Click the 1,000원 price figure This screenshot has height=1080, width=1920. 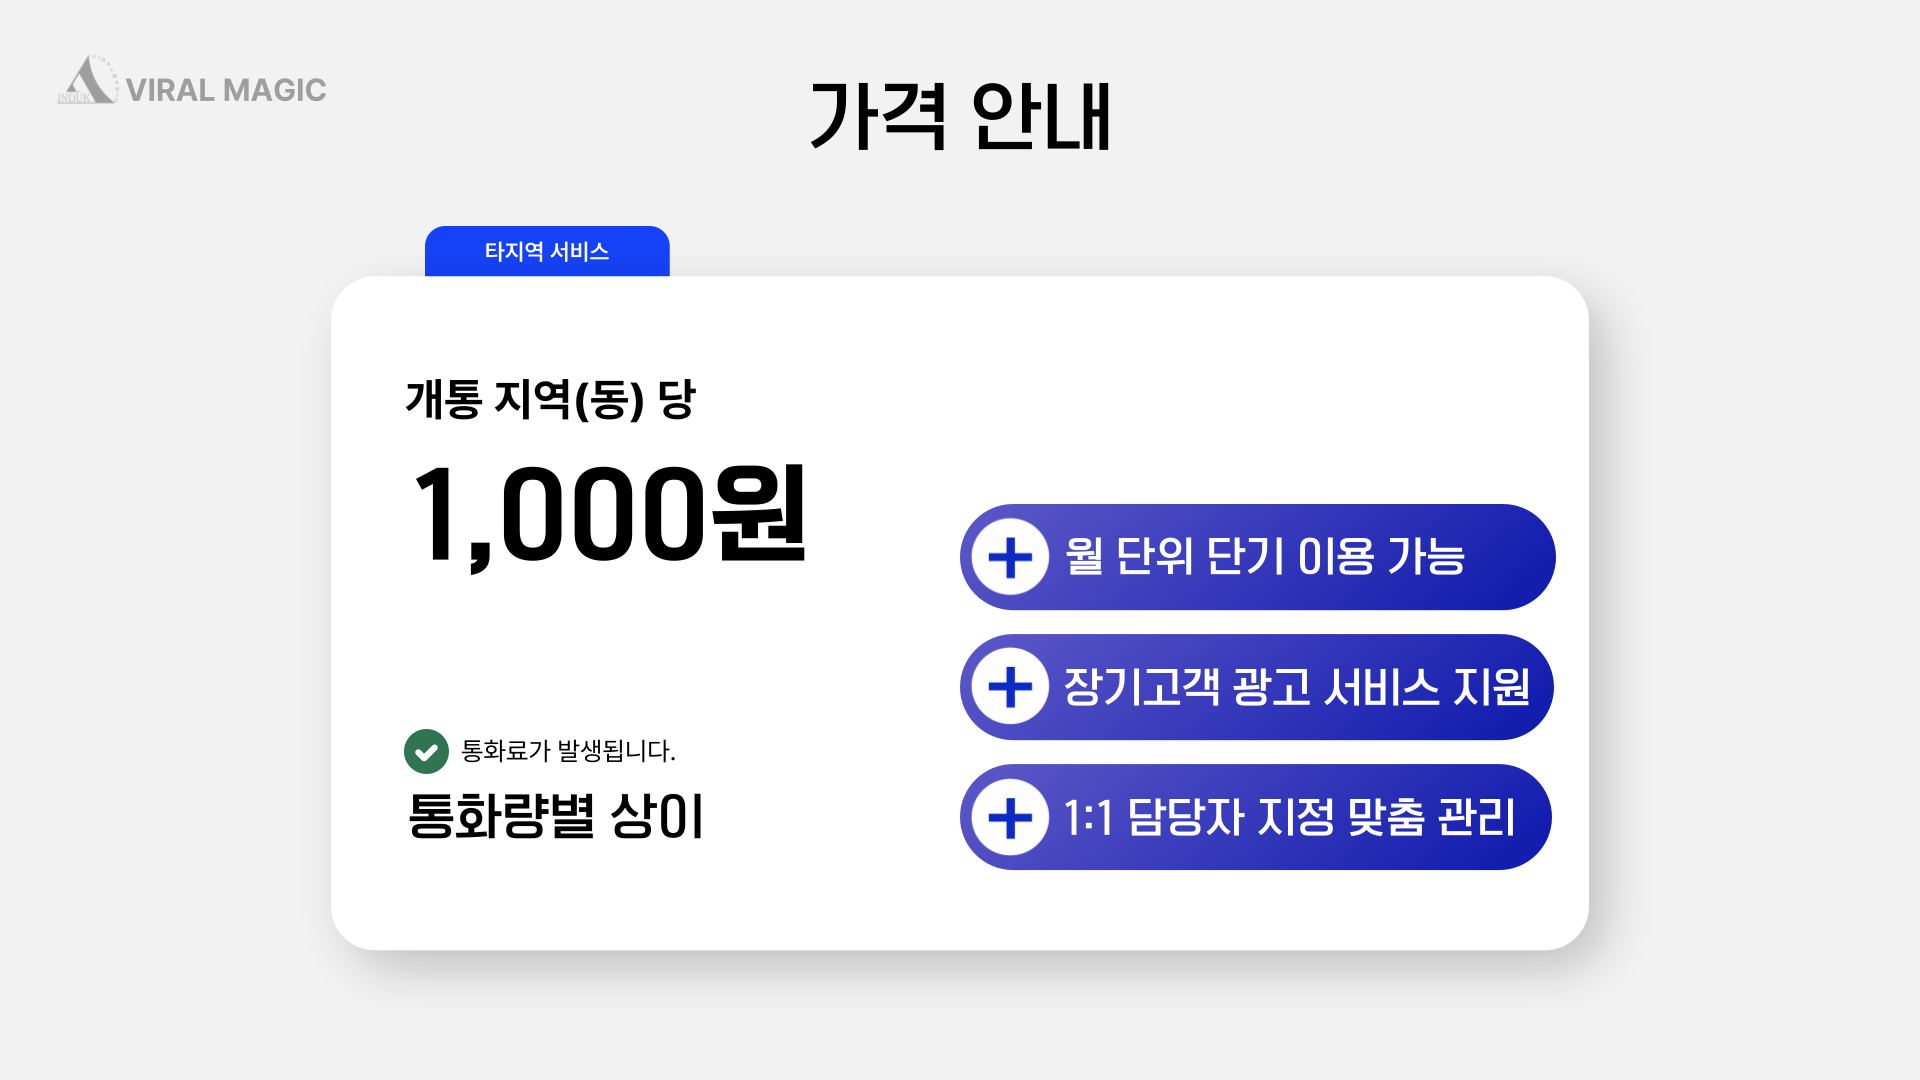click(x=610, y=515)
